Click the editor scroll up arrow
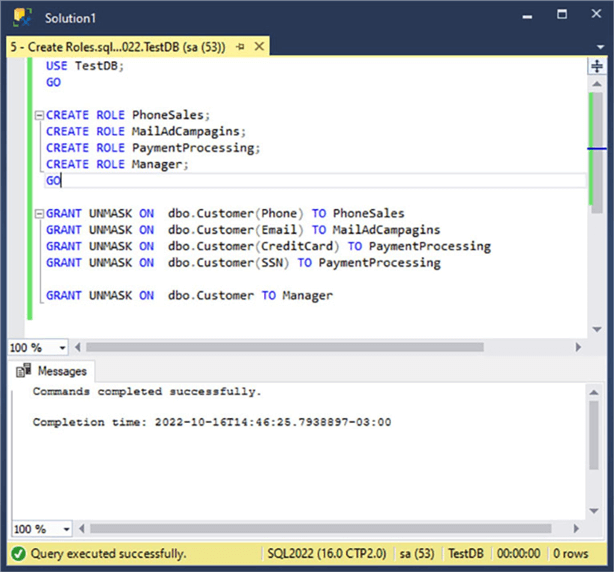614x572 pixels. pyautogui.click(x=597, y=84)
